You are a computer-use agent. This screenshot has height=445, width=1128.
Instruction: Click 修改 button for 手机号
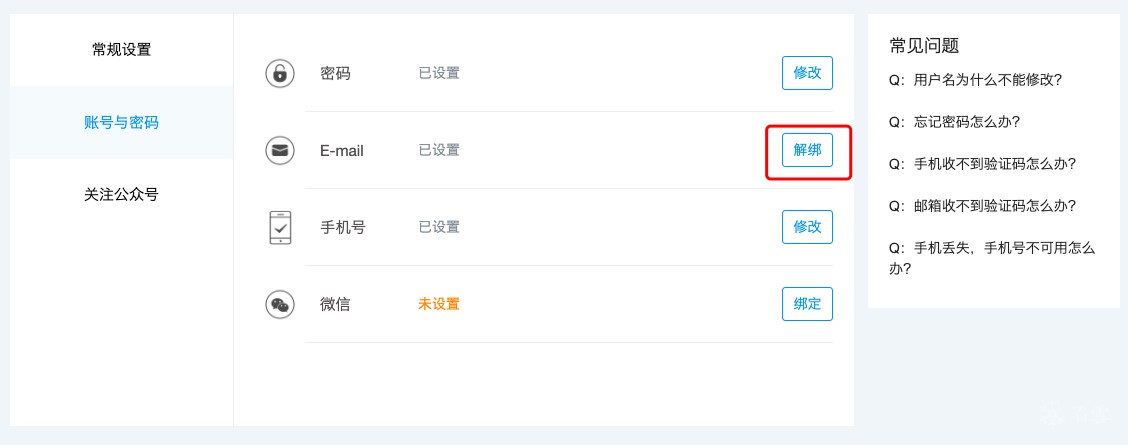pyautogui.click(x=807, y=227)
